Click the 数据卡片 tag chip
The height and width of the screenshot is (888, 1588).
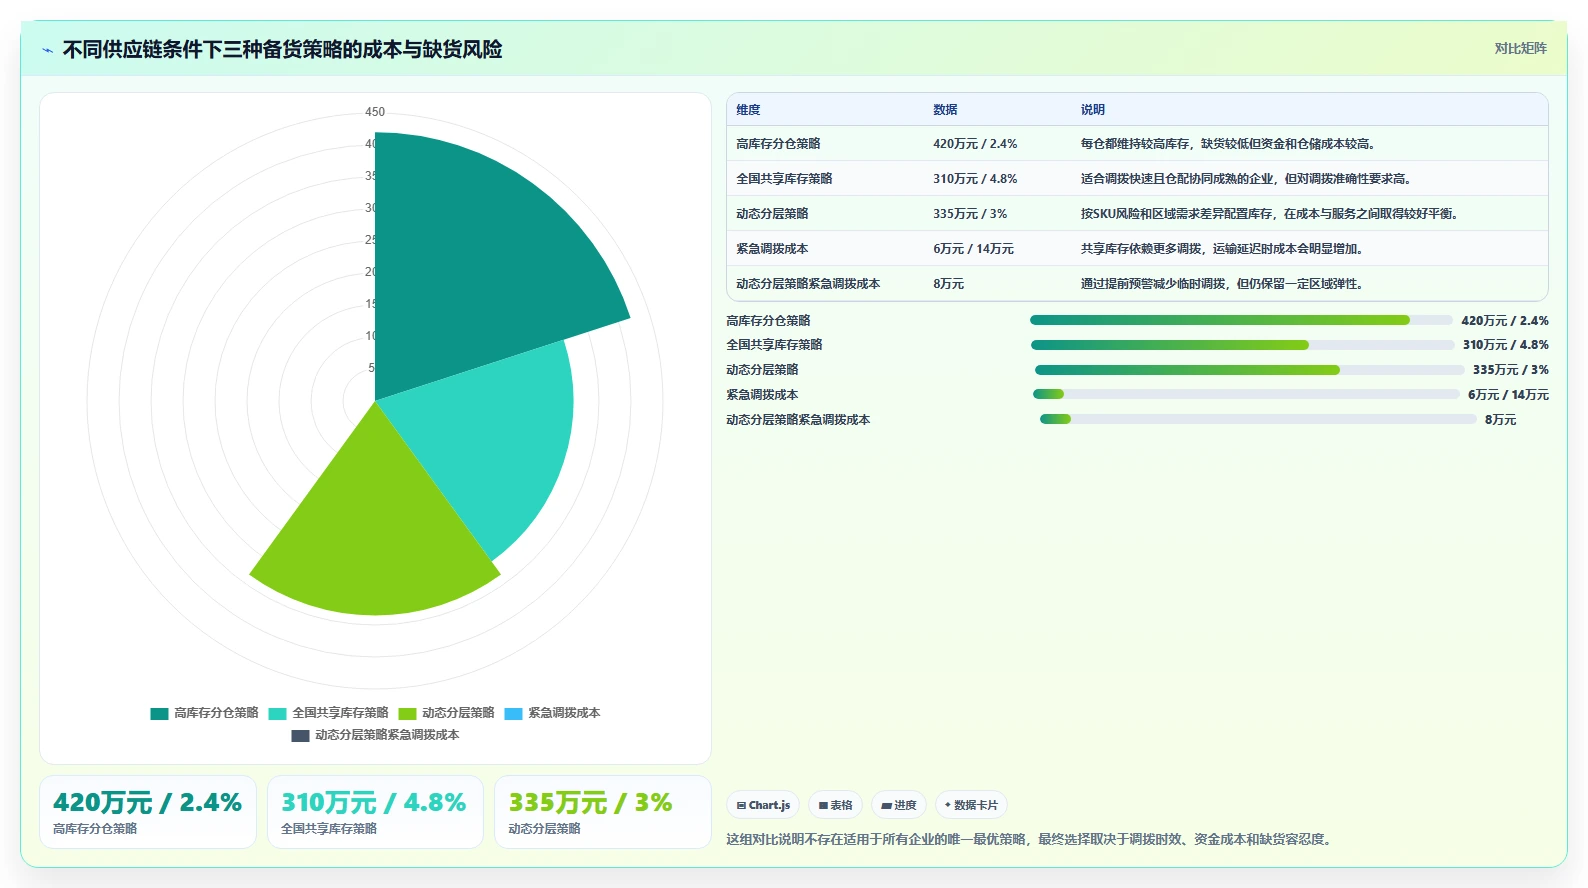point(971,805)
